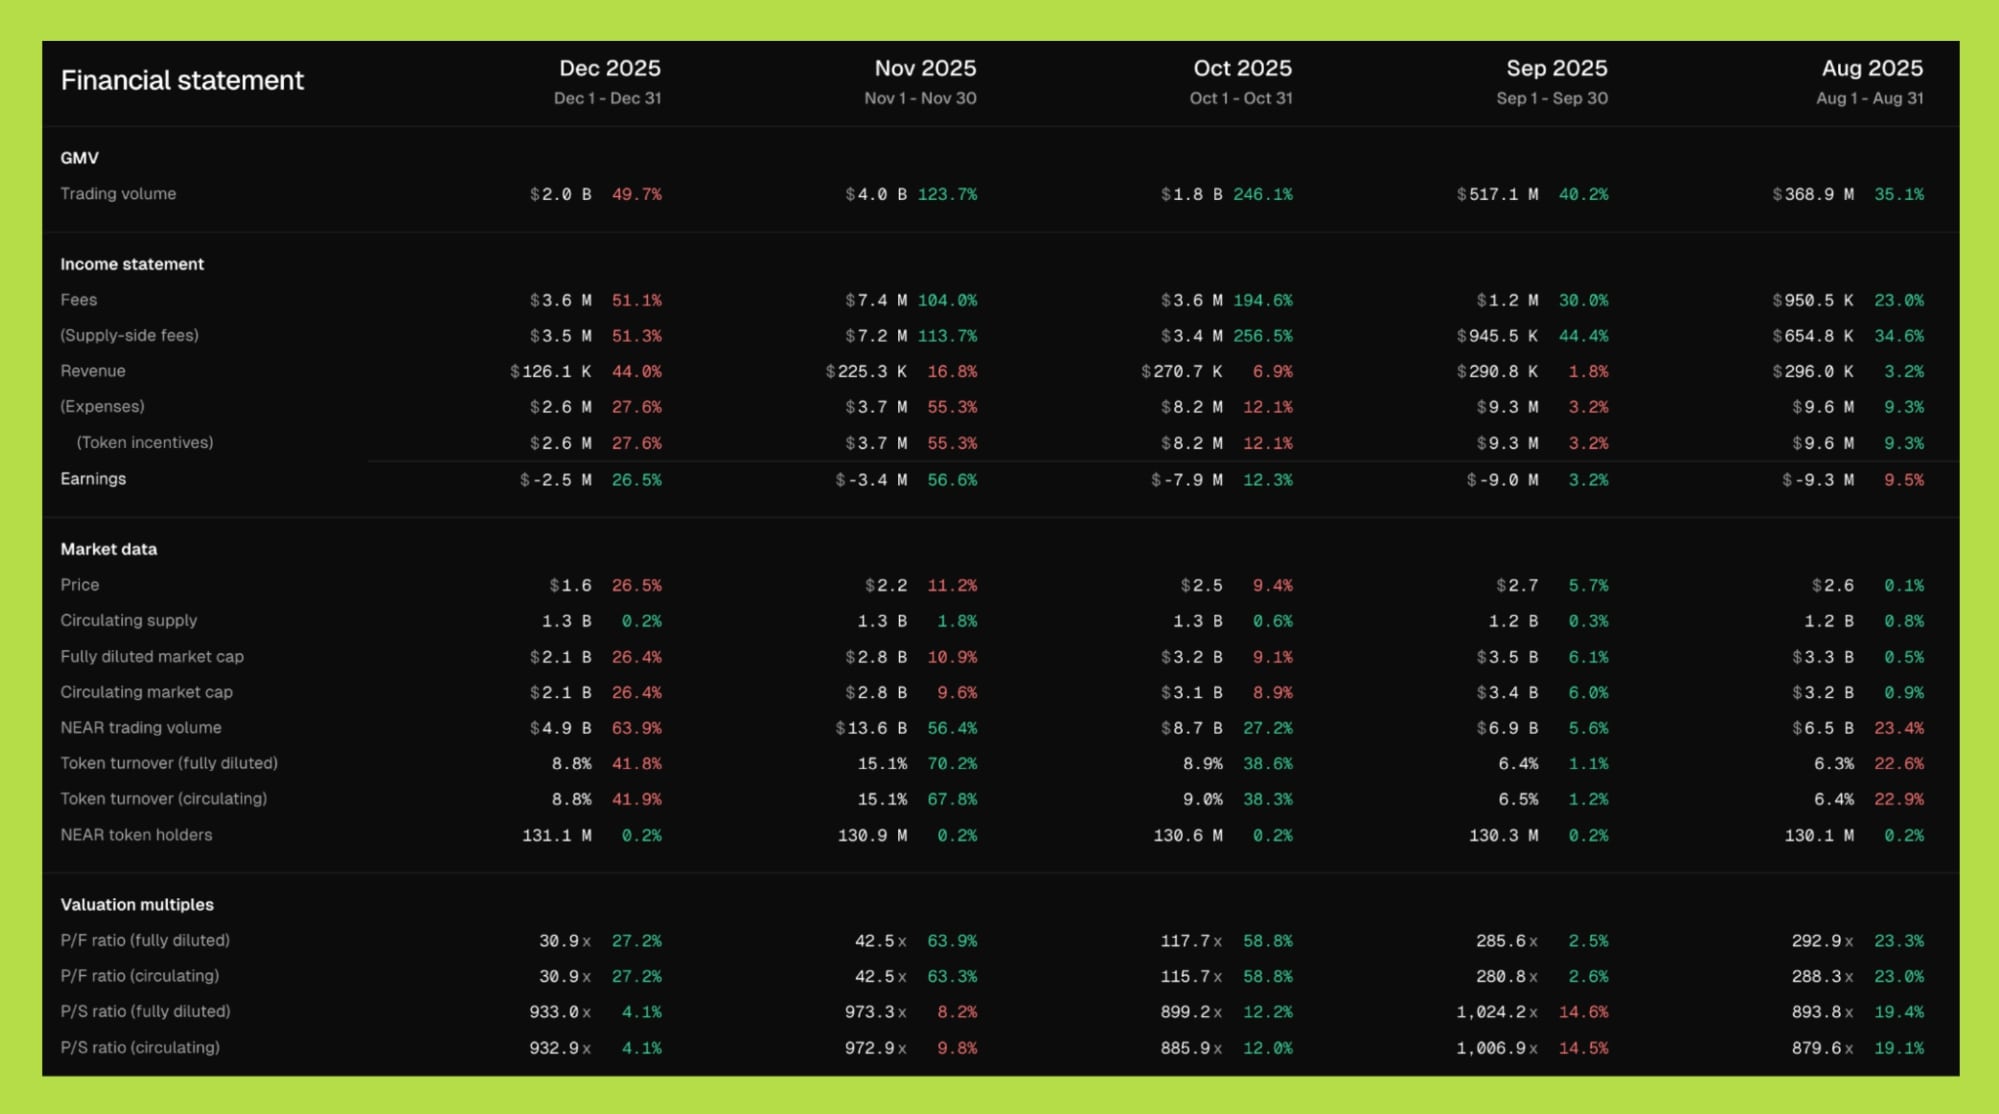Click the Earnings row label
This screenshot has height=1114, width=1999.
[93, 479]
